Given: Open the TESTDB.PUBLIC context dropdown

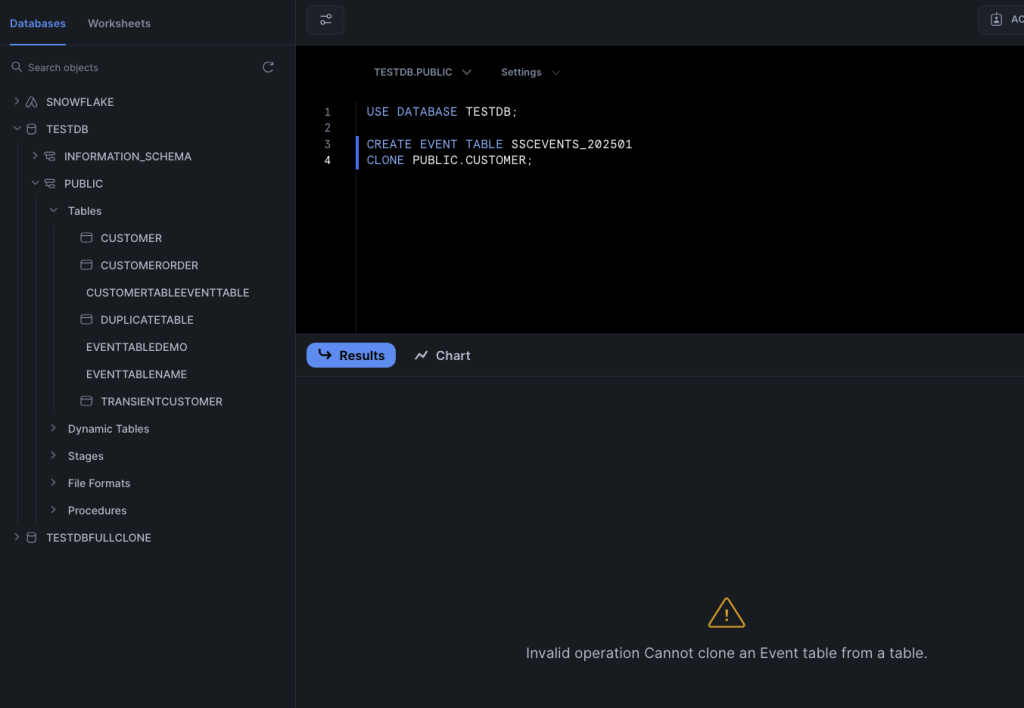Looking at the screenshot, I should pyautogui.click(x=422, y=72).
